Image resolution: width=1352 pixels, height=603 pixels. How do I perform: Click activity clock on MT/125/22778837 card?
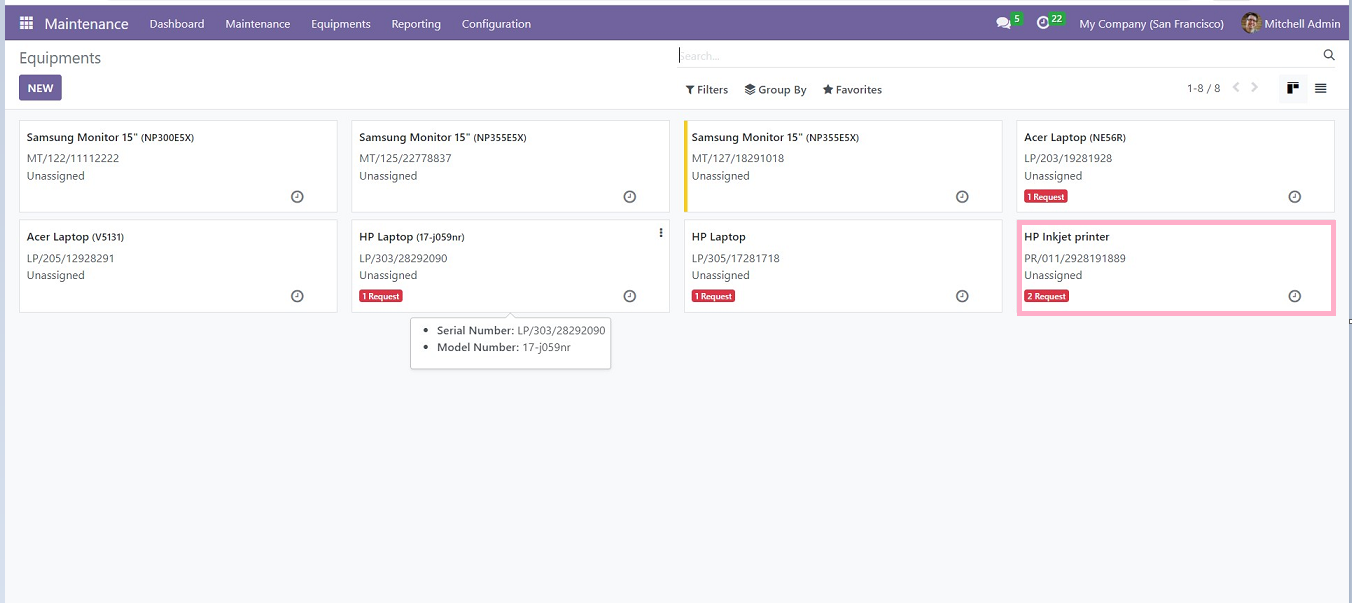point(629,197)
